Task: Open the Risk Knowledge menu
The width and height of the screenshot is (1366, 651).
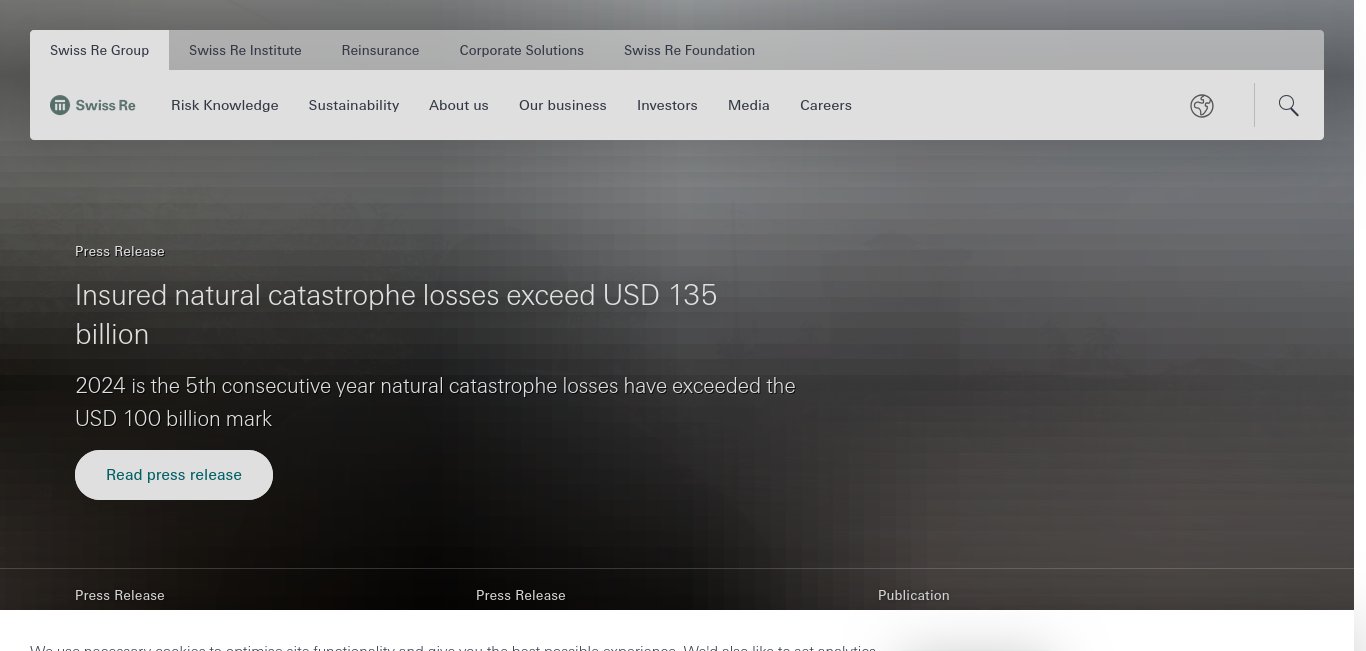Action: pyautogui.click(x=224, y=105)
